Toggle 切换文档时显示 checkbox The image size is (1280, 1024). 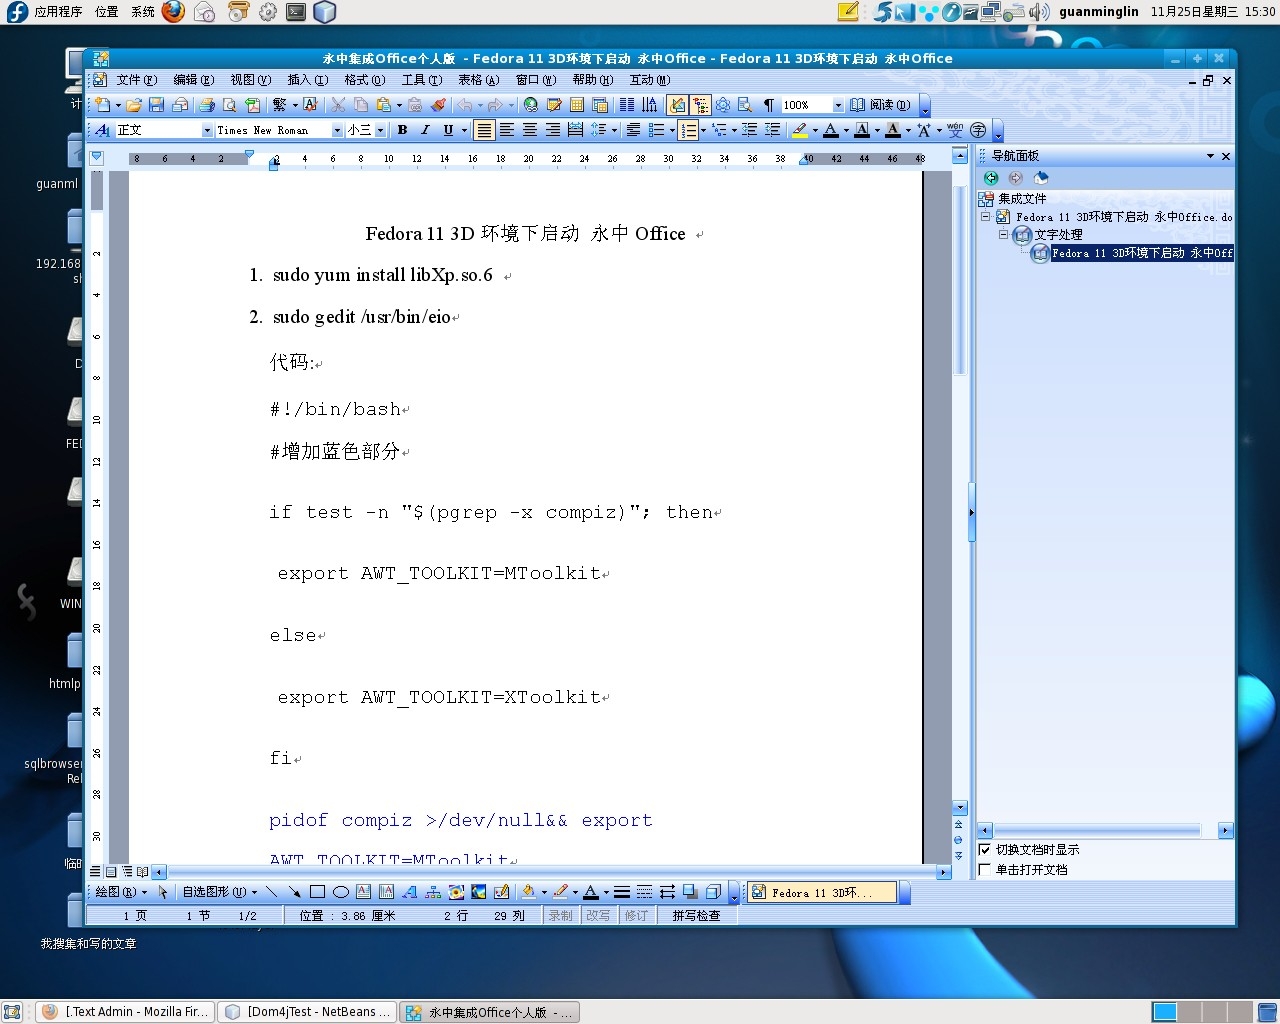[x=985, y=850]
